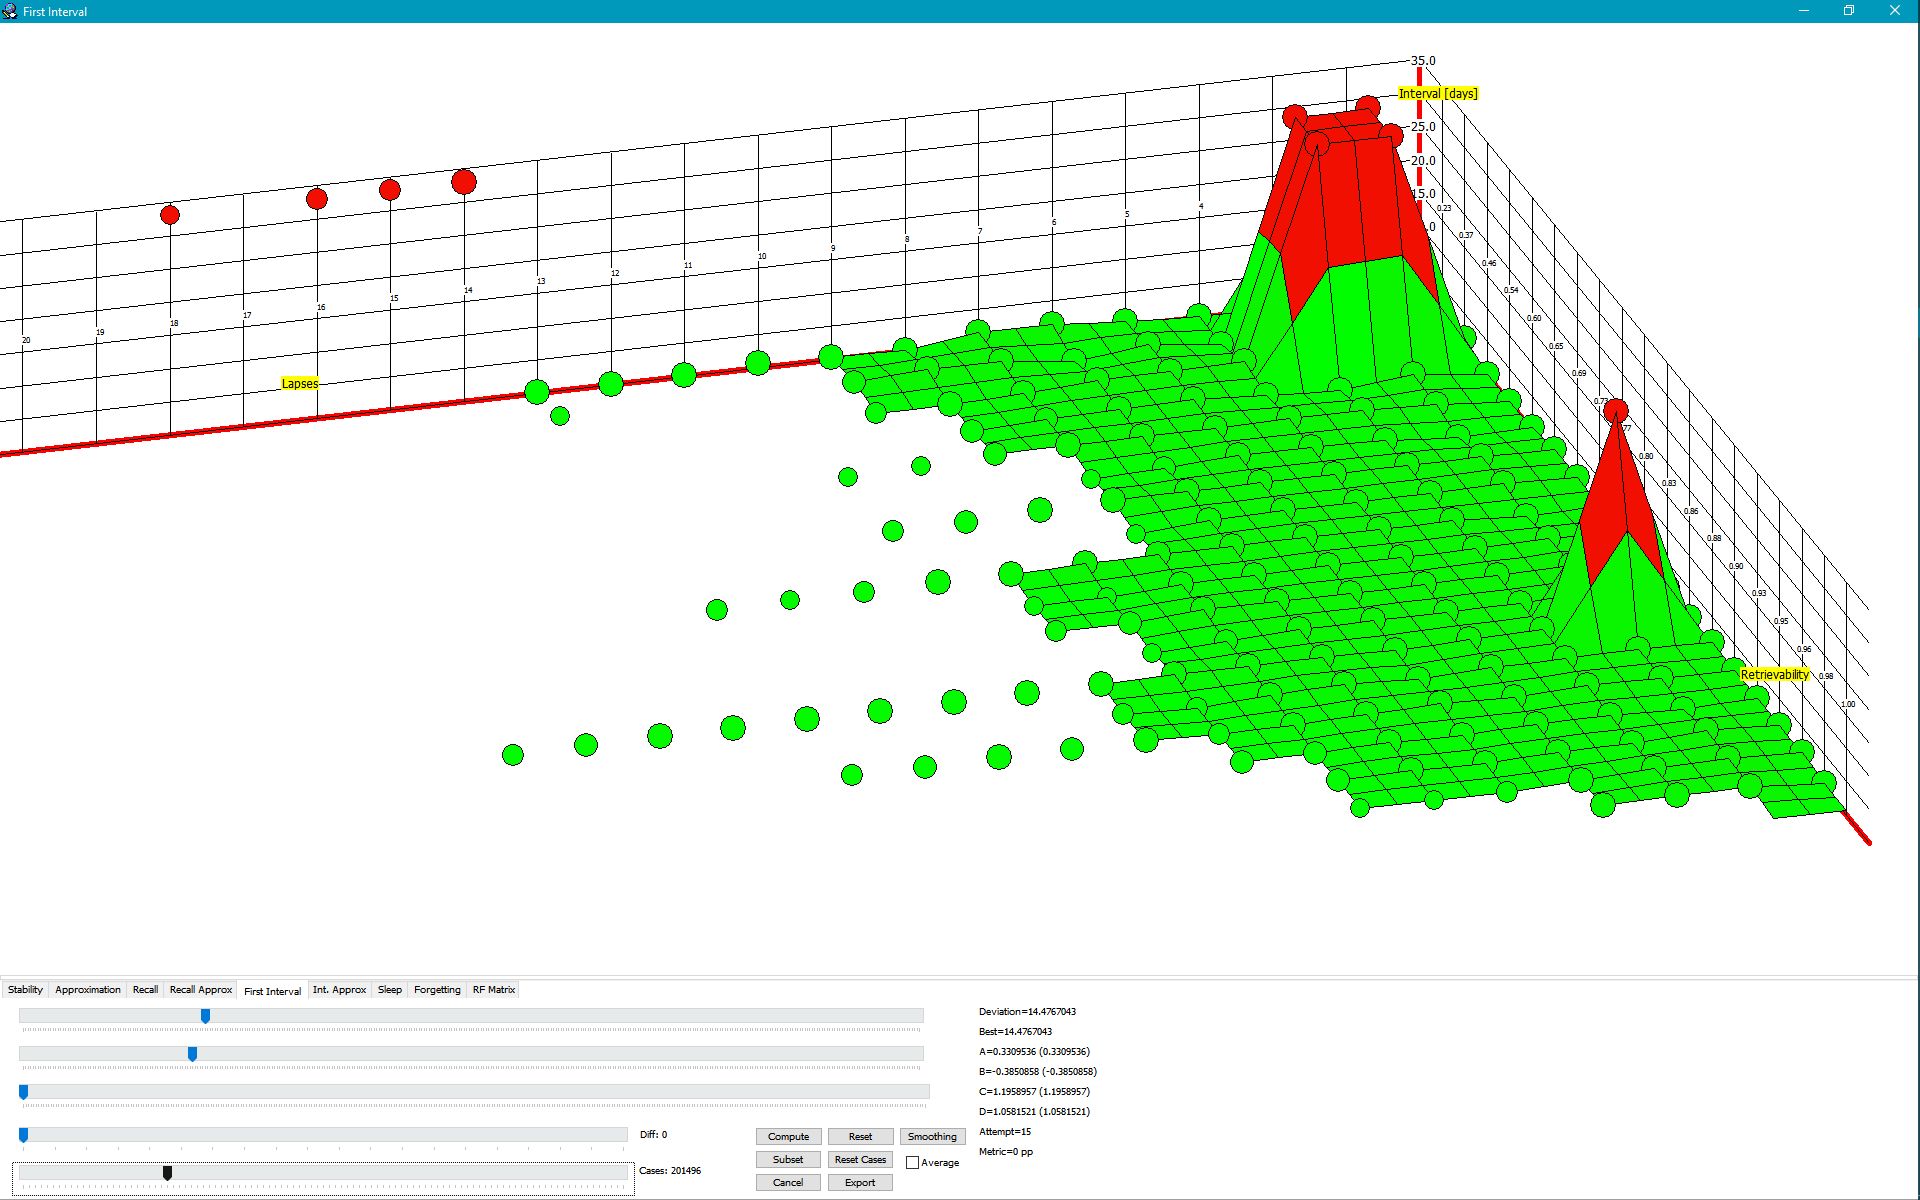Click the topmost parameter slider thumb
This screenshot has height=1200, width=1920.
[205, 1016]
